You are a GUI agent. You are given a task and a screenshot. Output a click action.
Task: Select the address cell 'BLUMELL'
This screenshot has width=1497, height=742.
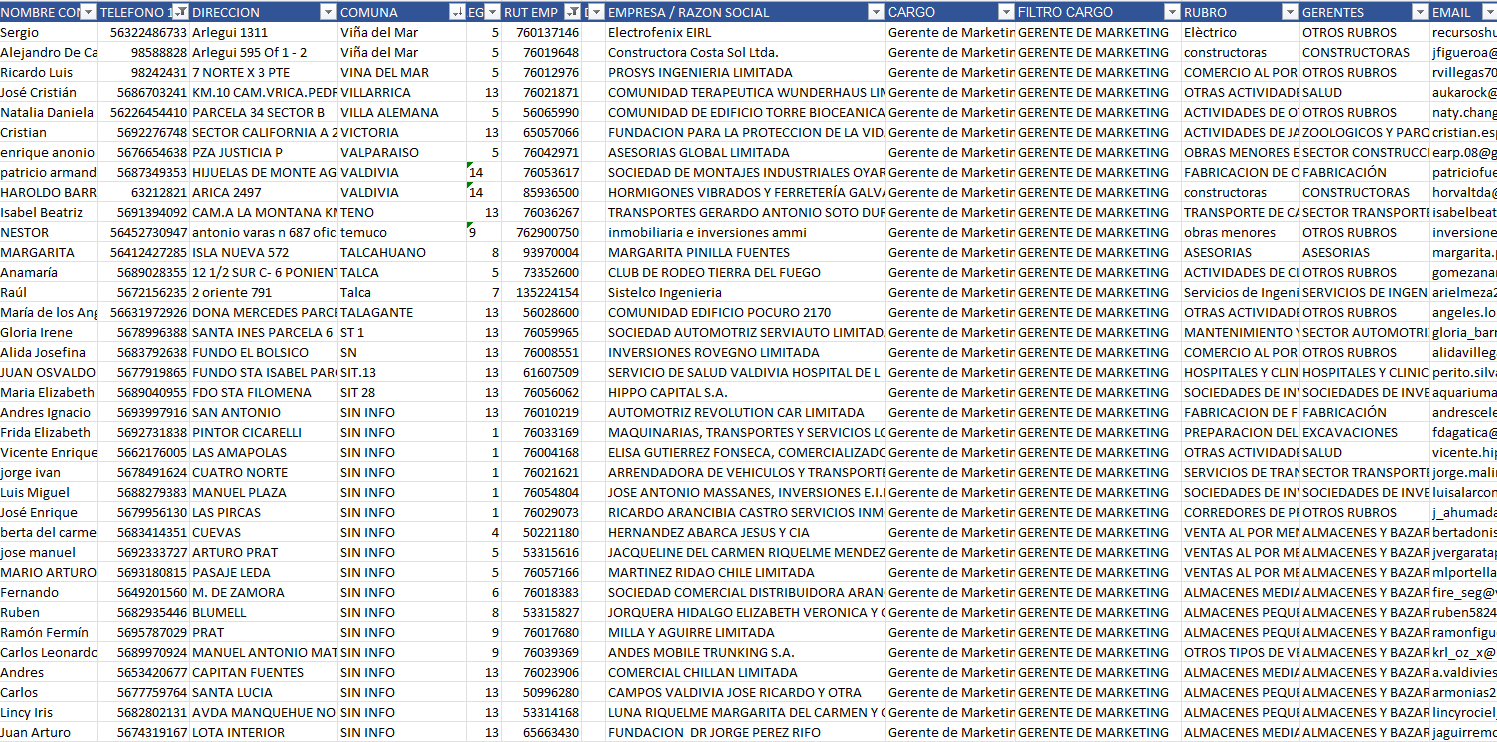tap(264, 612)
